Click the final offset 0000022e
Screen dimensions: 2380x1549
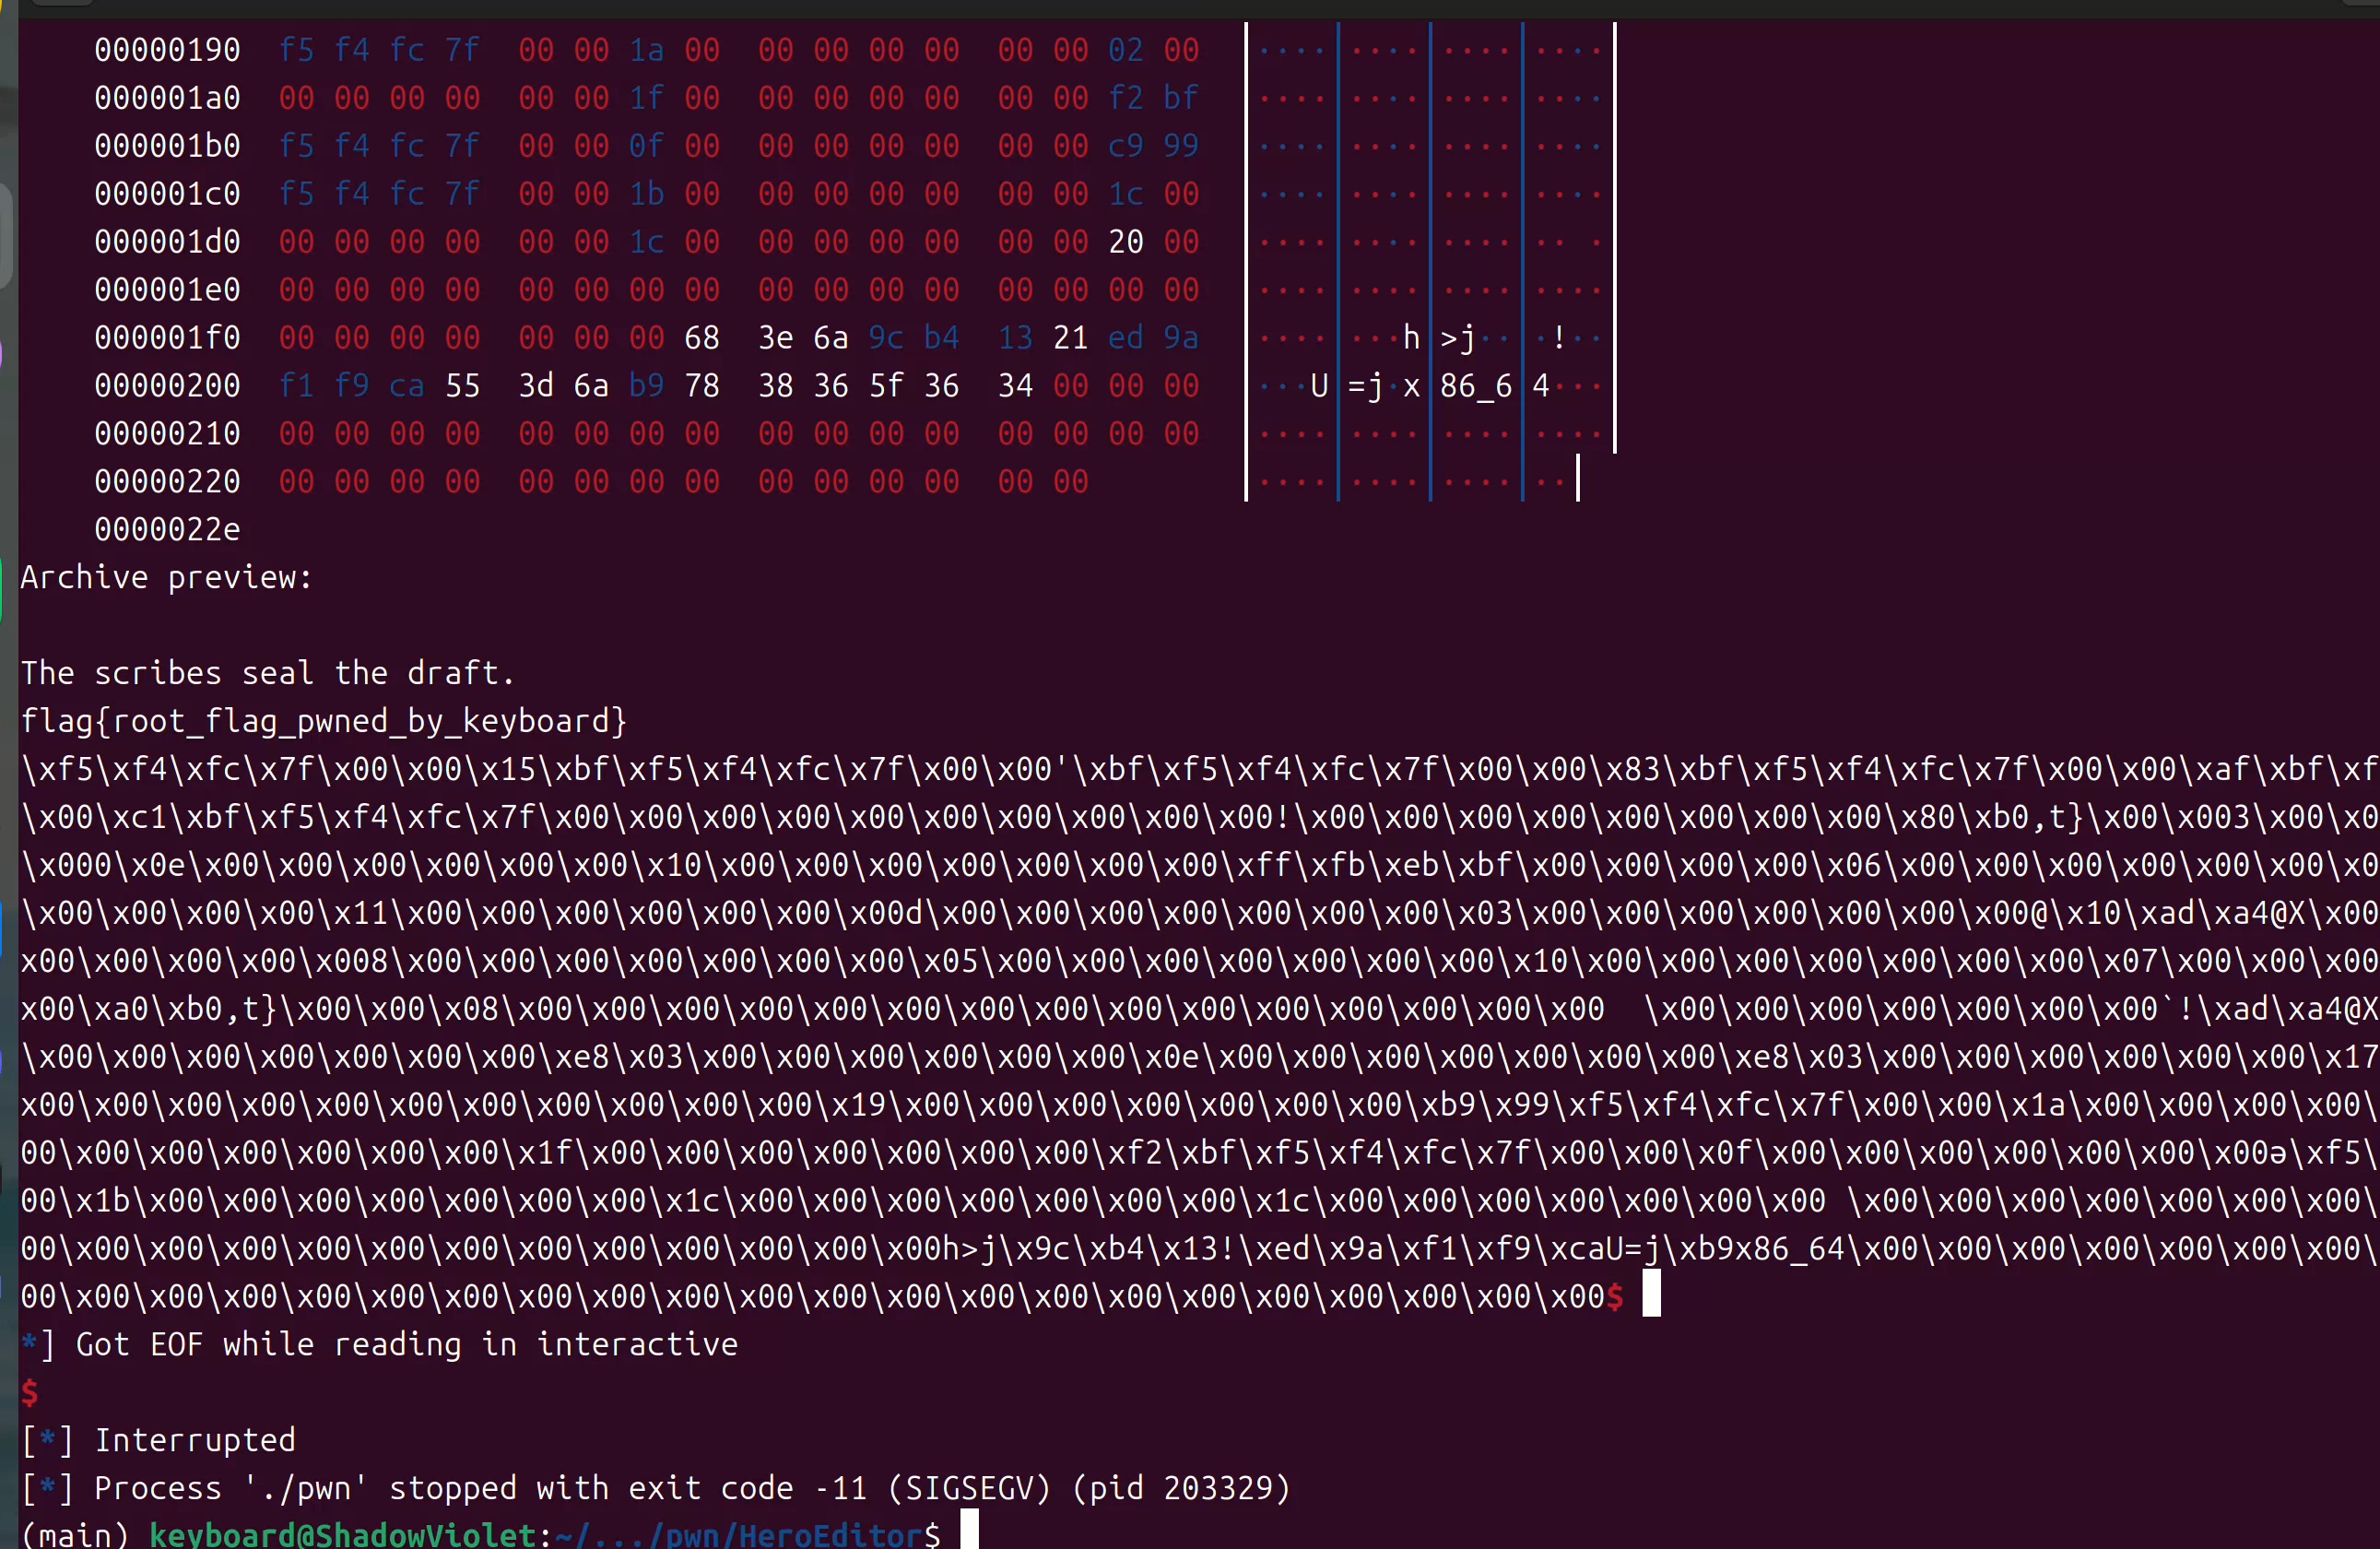[x=167, y=530]
